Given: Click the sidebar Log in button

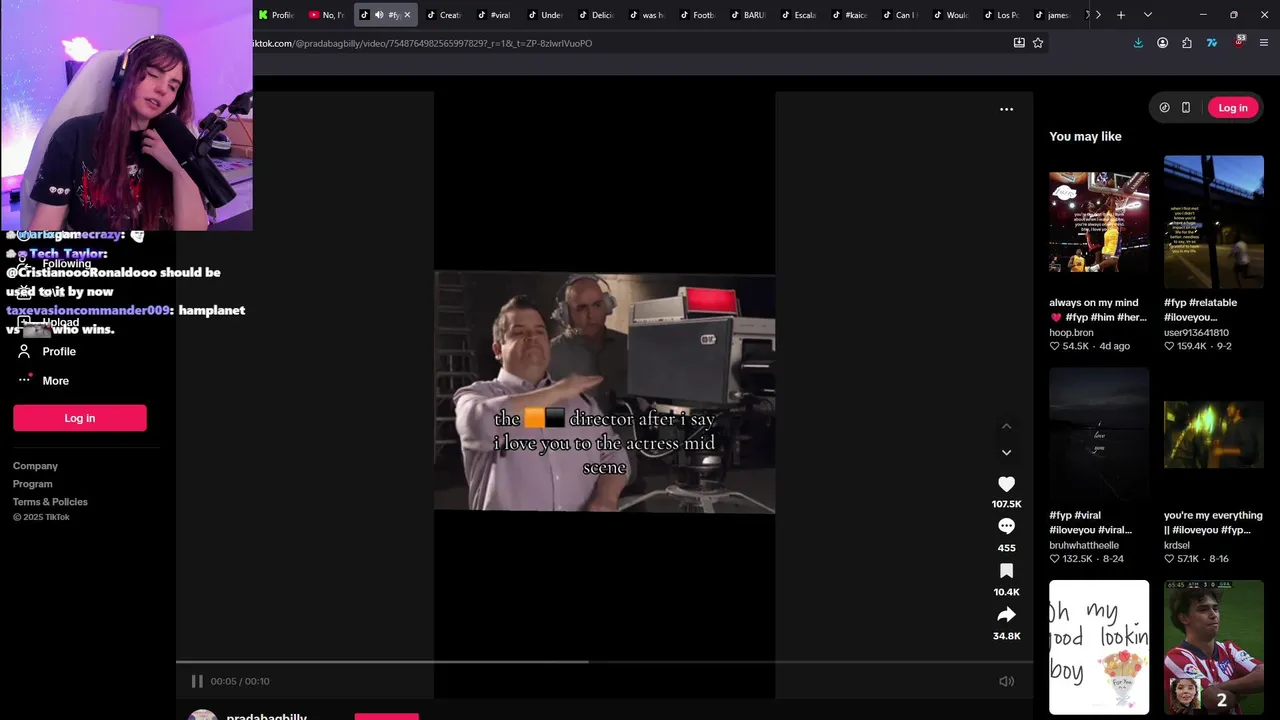Looking at the screenshot, I should (80, 418).
